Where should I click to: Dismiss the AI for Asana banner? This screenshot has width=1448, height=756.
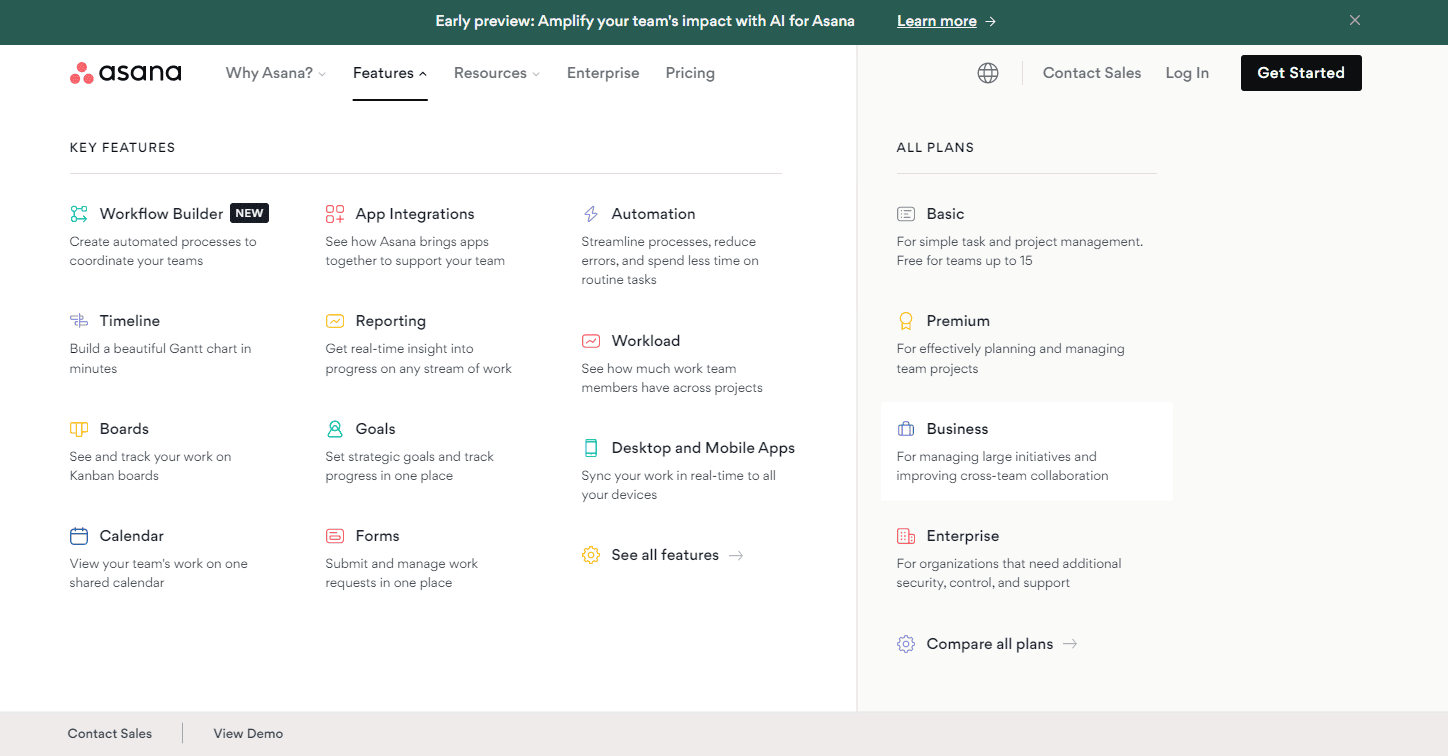tap(1355, 20)
